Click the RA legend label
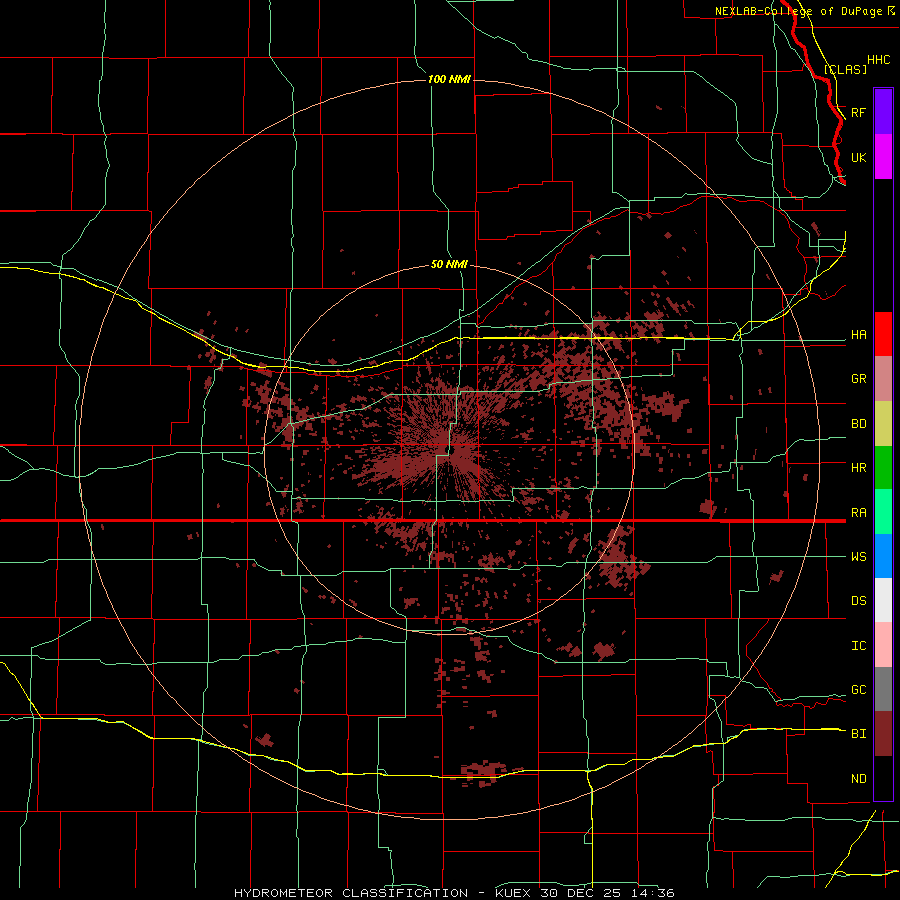900x900 pixels. (858, 512)
